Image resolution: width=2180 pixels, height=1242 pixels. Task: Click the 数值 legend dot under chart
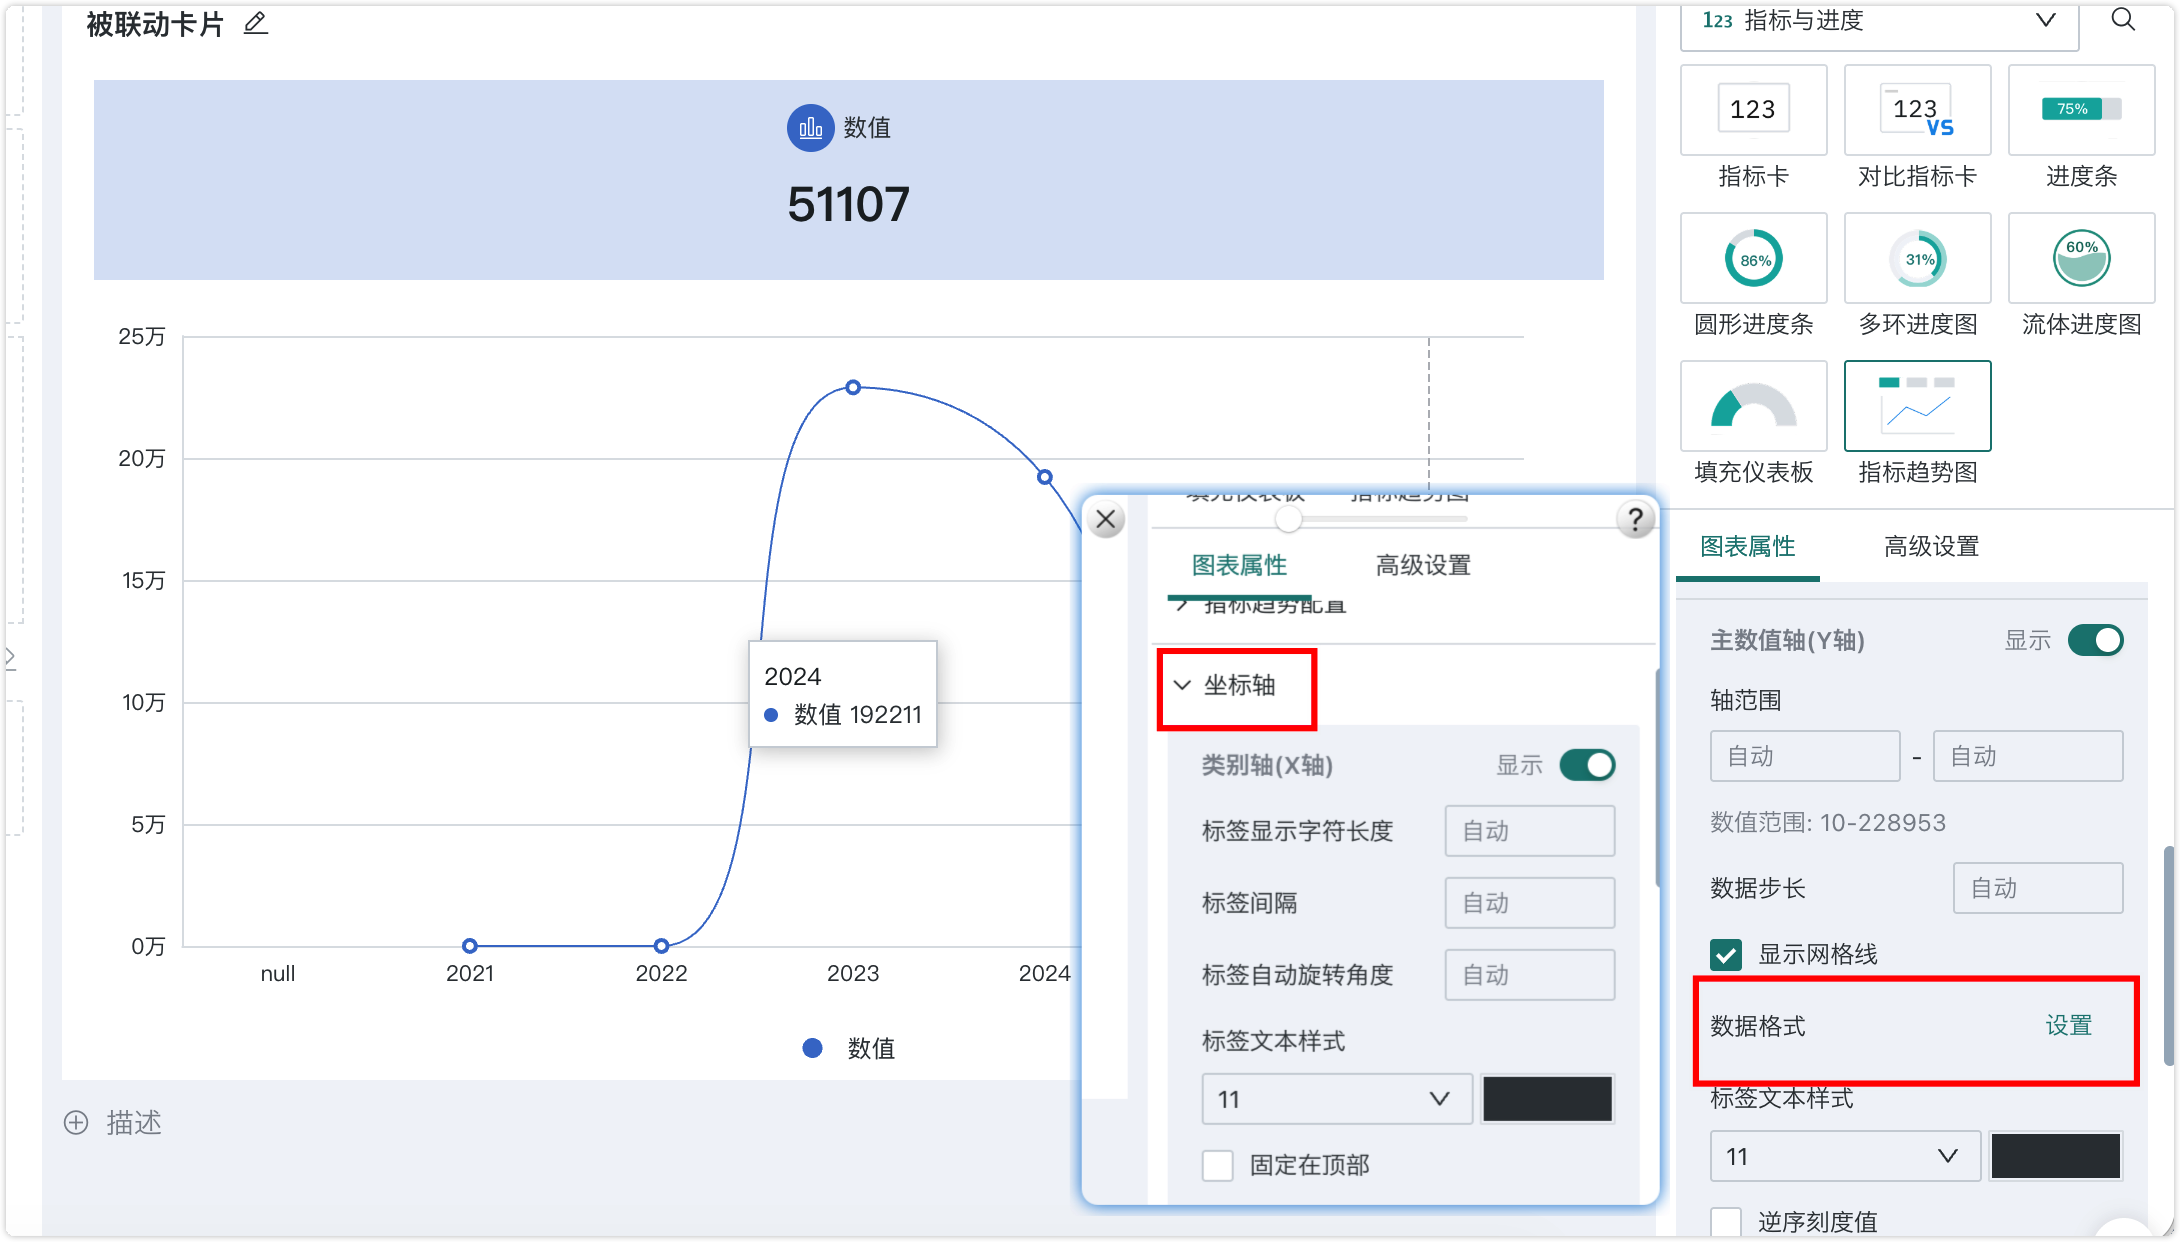point(812,1048)
